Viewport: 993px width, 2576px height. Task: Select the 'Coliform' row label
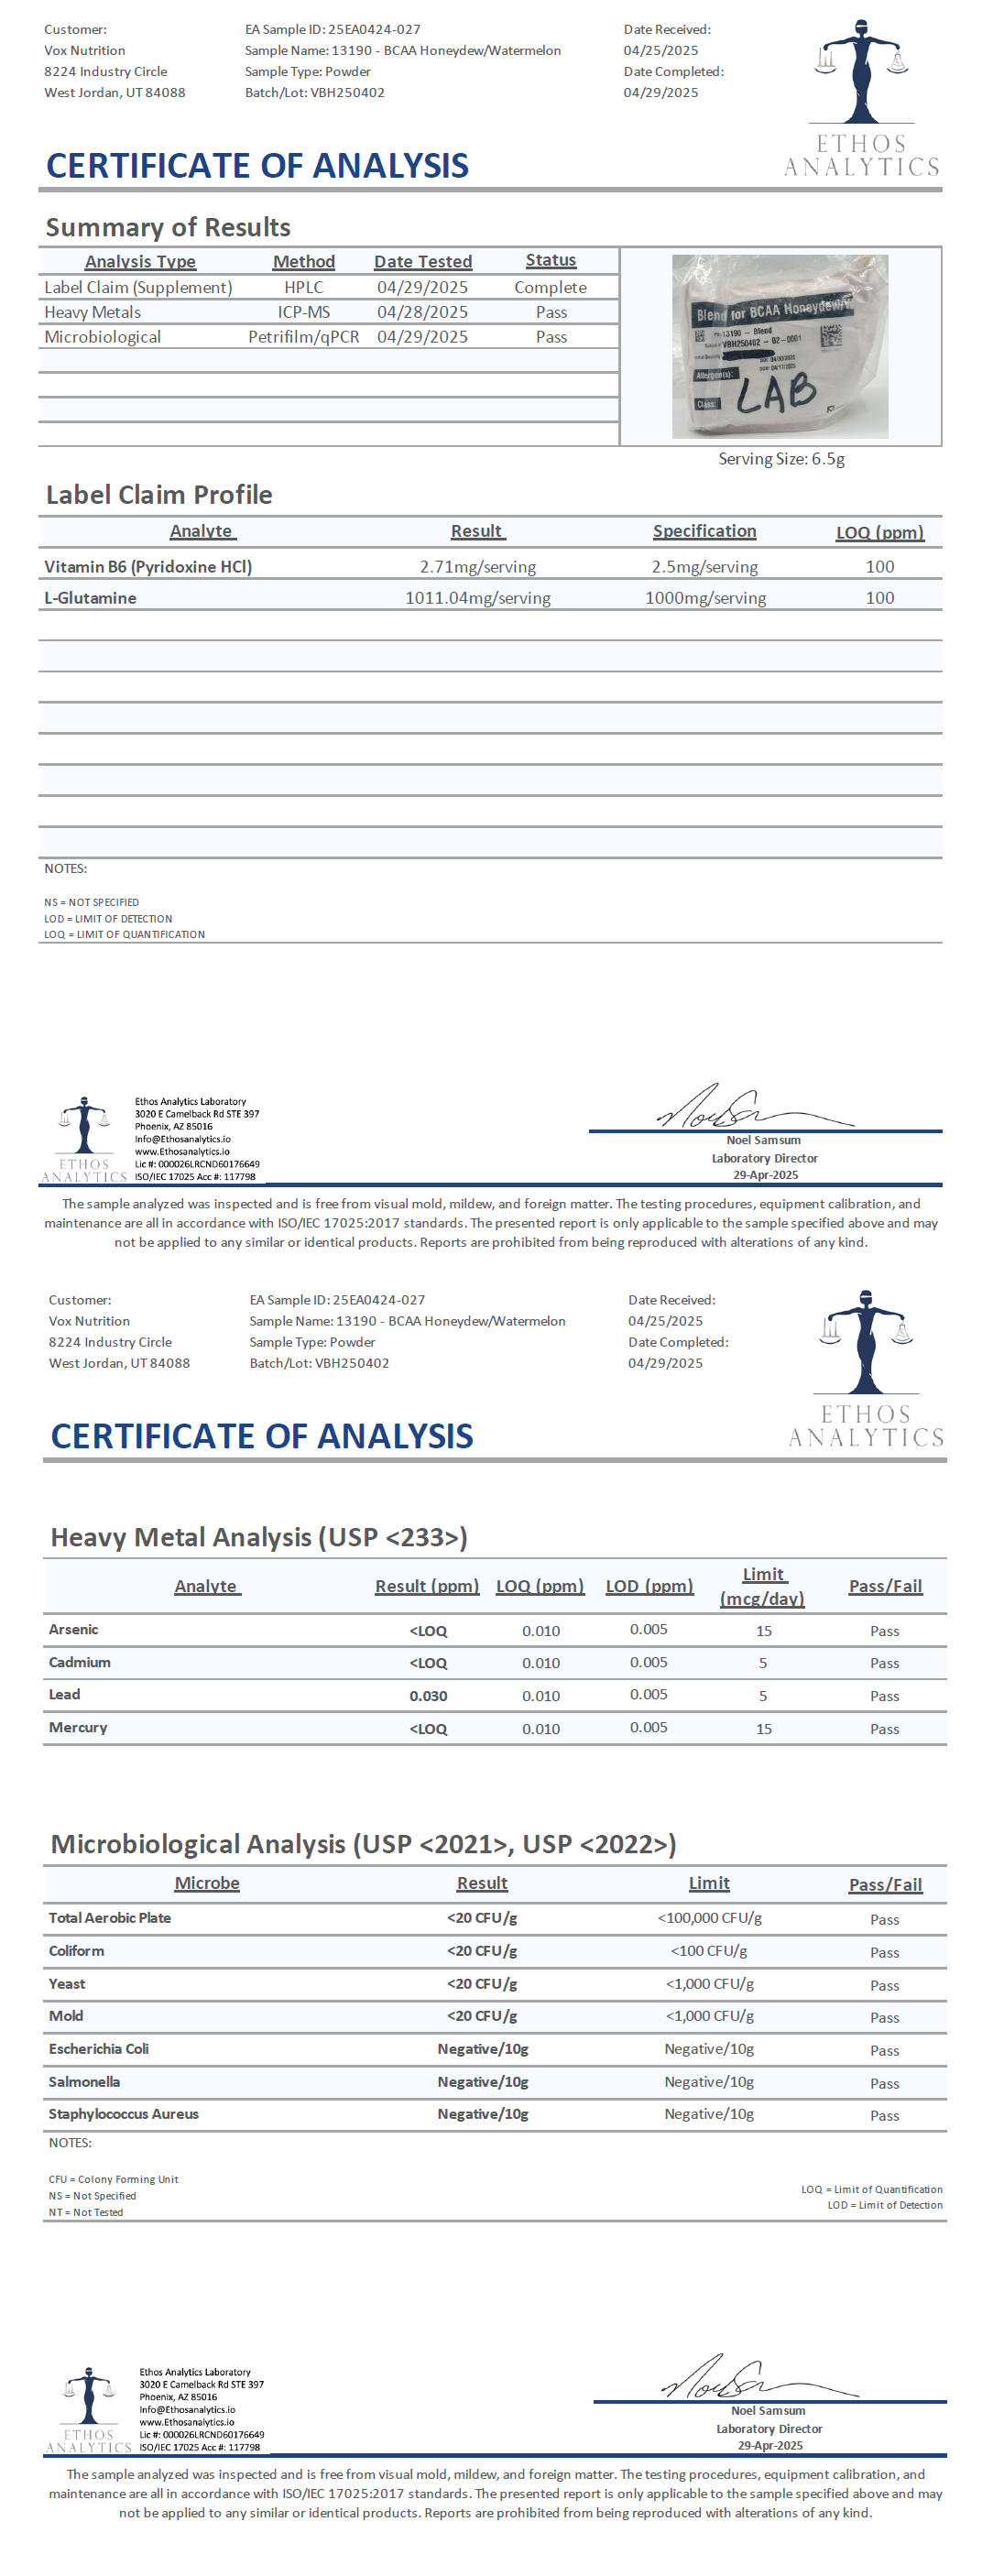pyautogui.click(x=76, y=1951)
